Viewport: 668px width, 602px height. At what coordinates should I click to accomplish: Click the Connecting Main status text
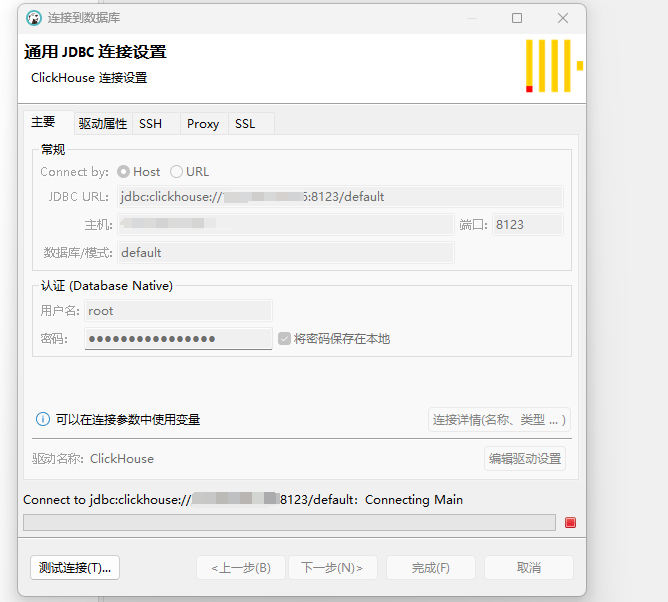pos(414,499)
